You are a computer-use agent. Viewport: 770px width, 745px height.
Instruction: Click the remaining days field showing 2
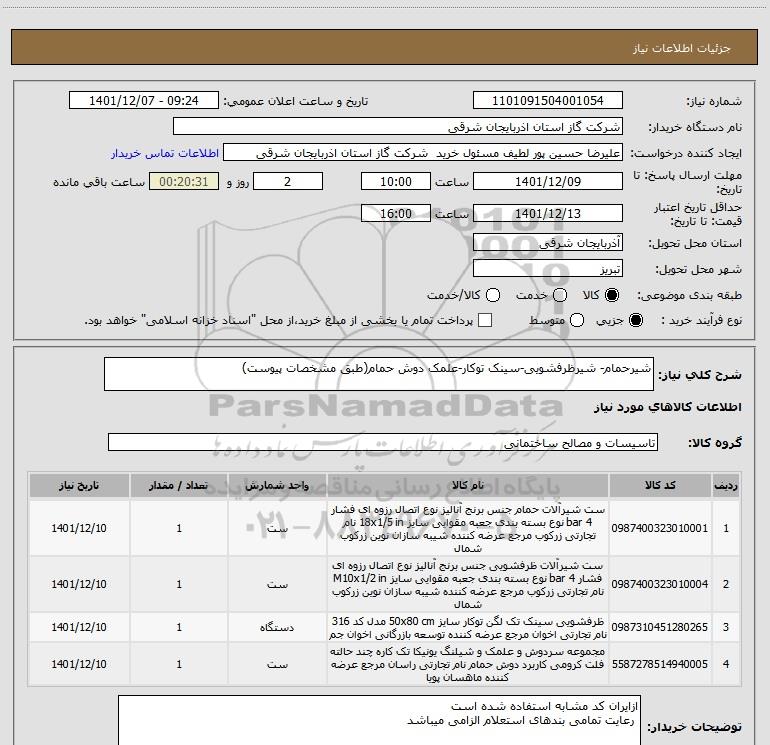click(x=288, y=181)
